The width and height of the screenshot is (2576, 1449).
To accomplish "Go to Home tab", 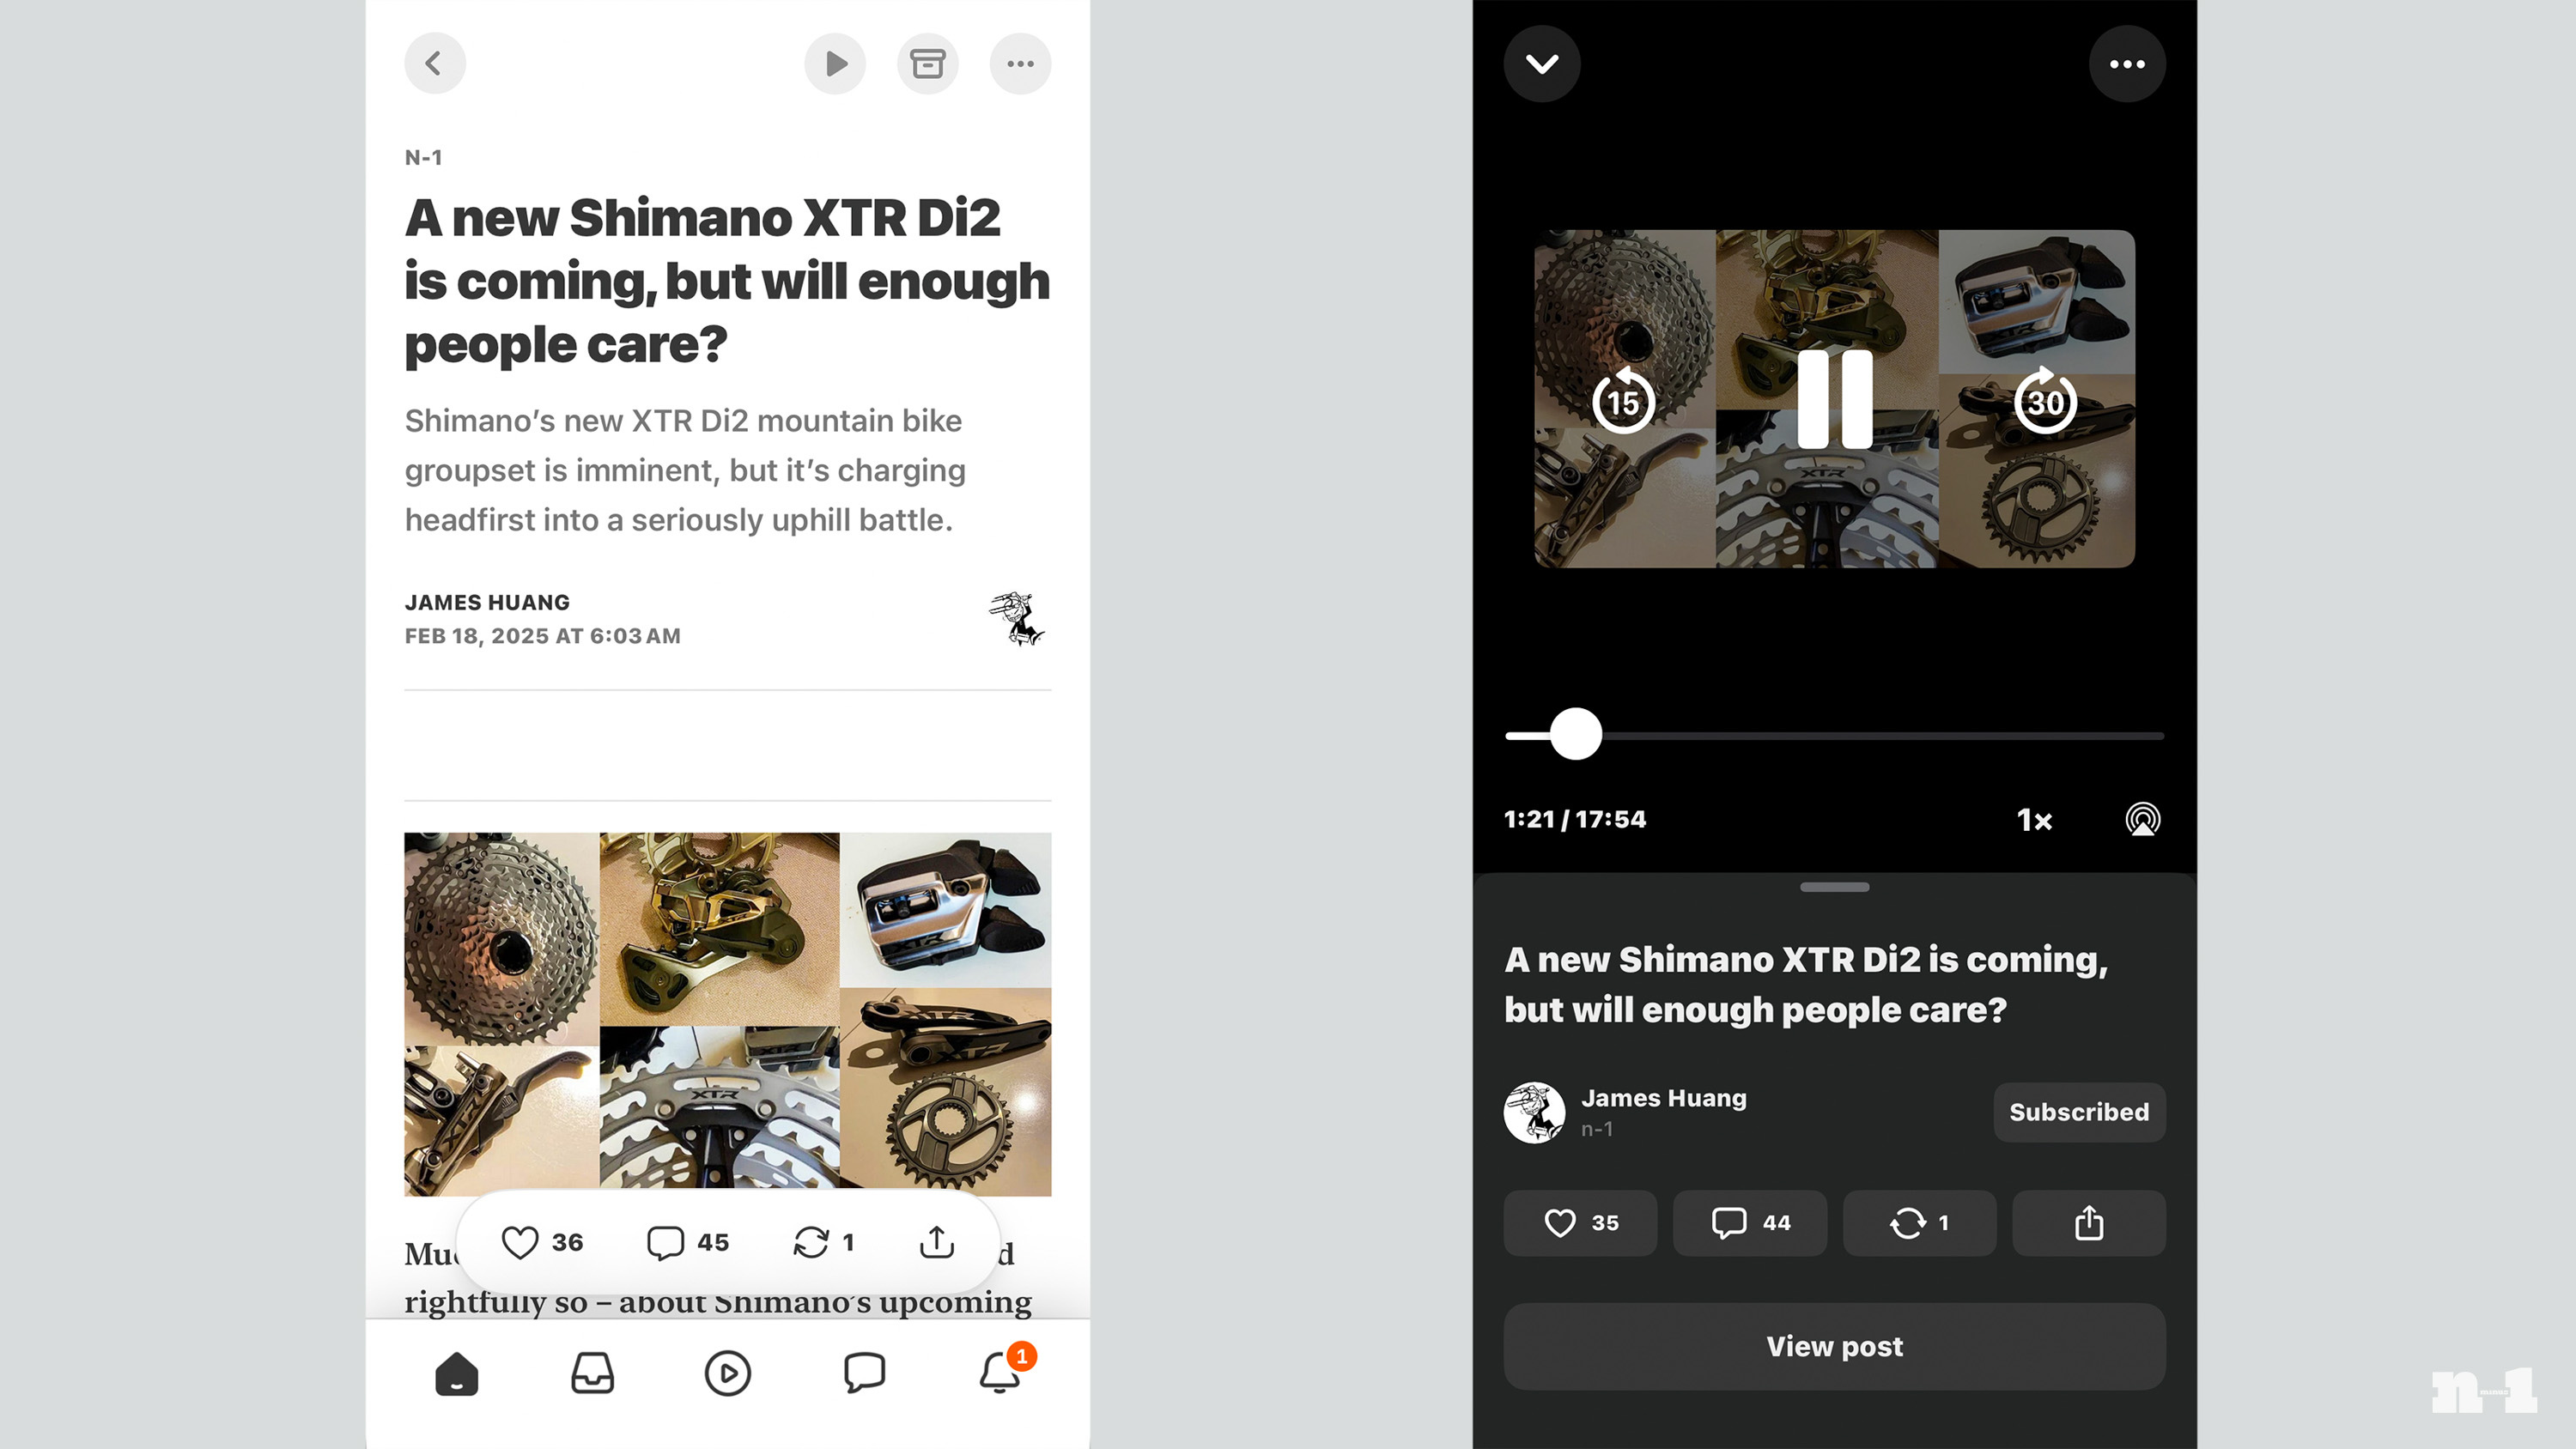I will tap(457, 1373).
